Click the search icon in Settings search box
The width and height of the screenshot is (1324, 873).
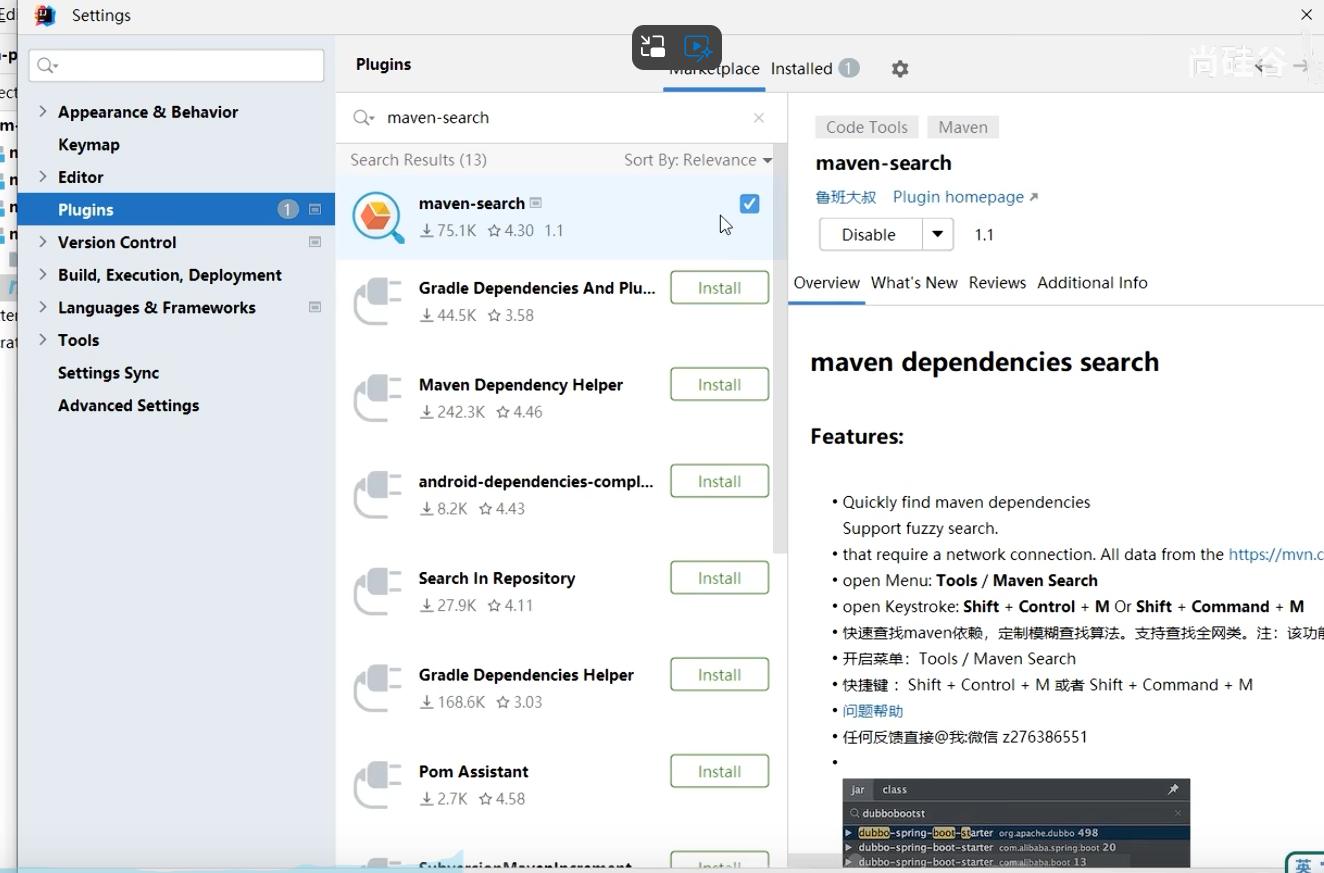[47, 66]
